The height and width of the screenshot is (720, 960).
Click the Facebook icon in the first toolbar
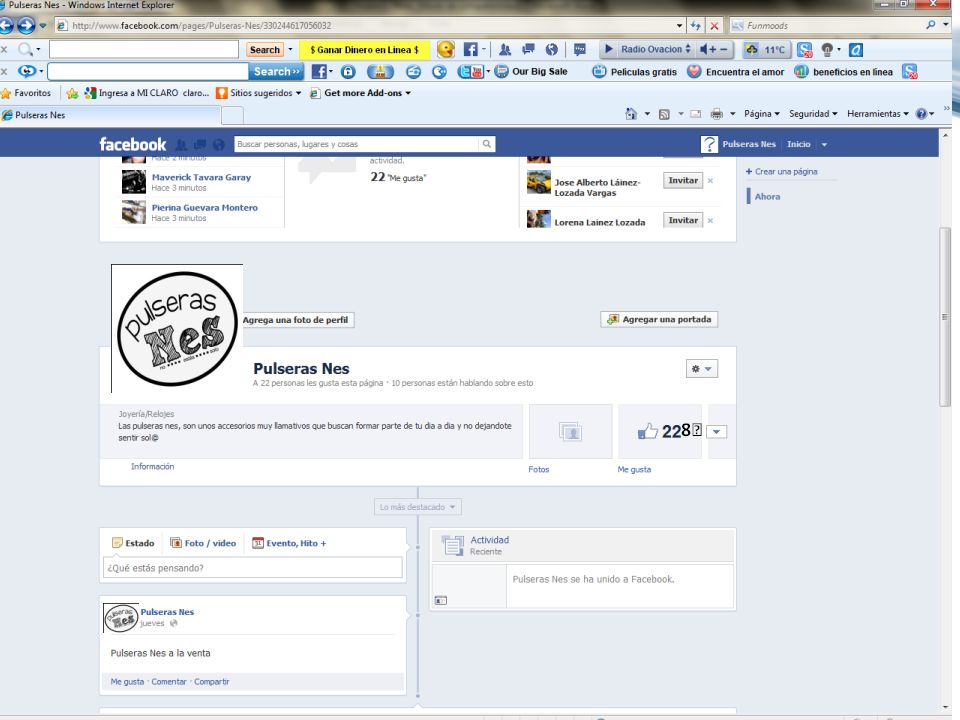470,50
